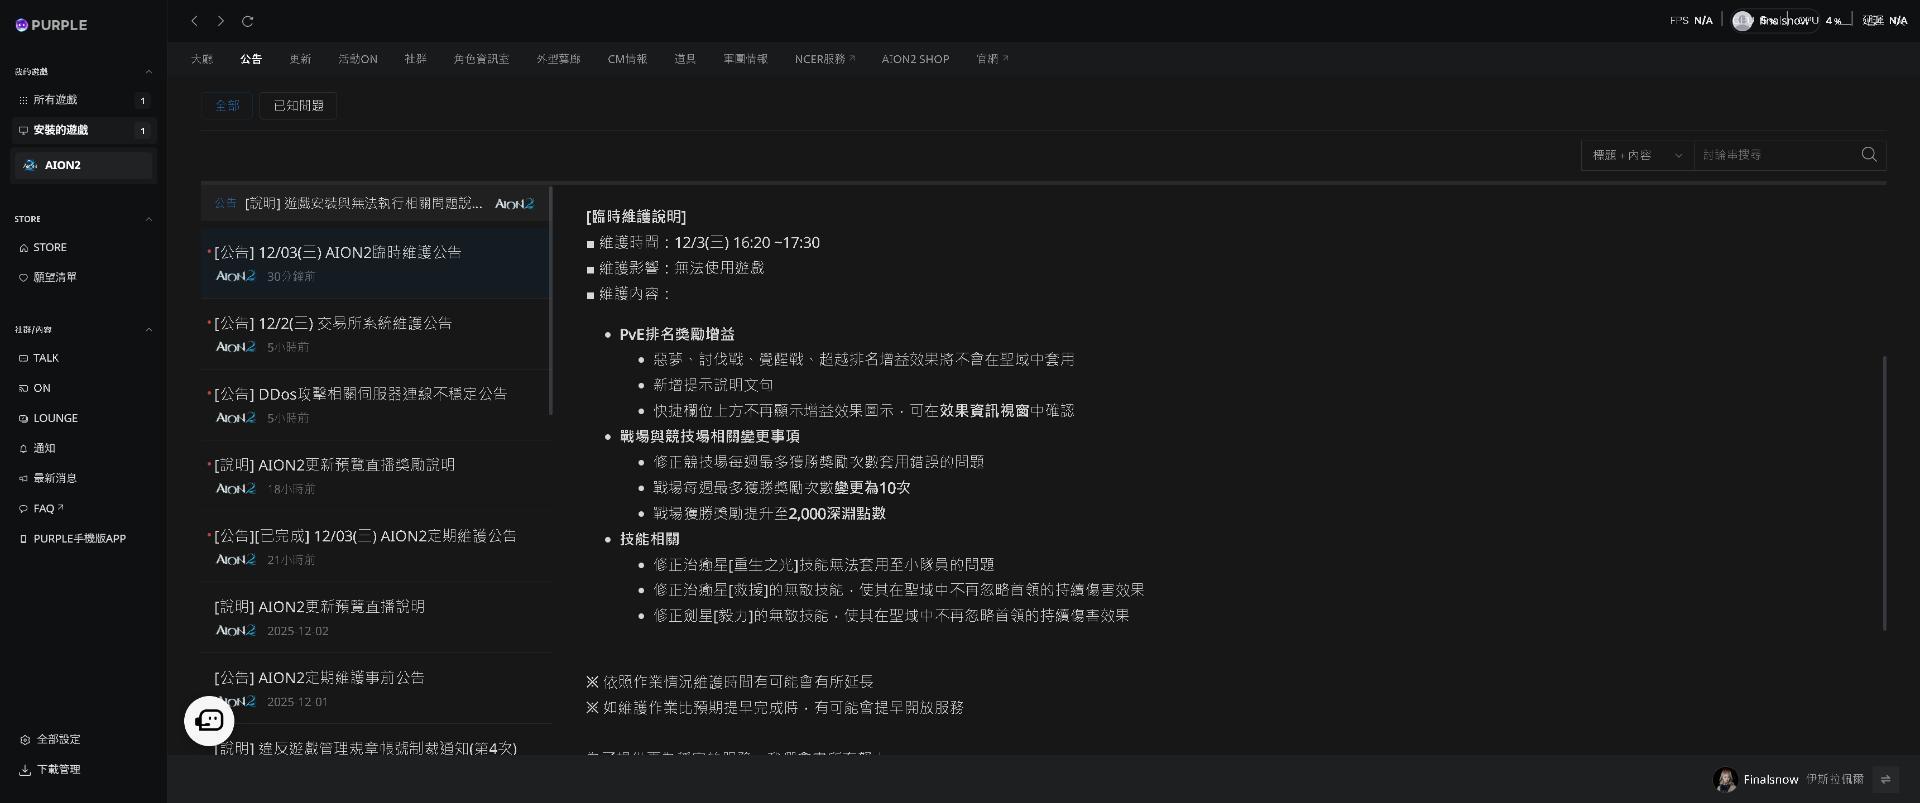
Task: Open the 官網 external link tab
Action: click(992, 59)
